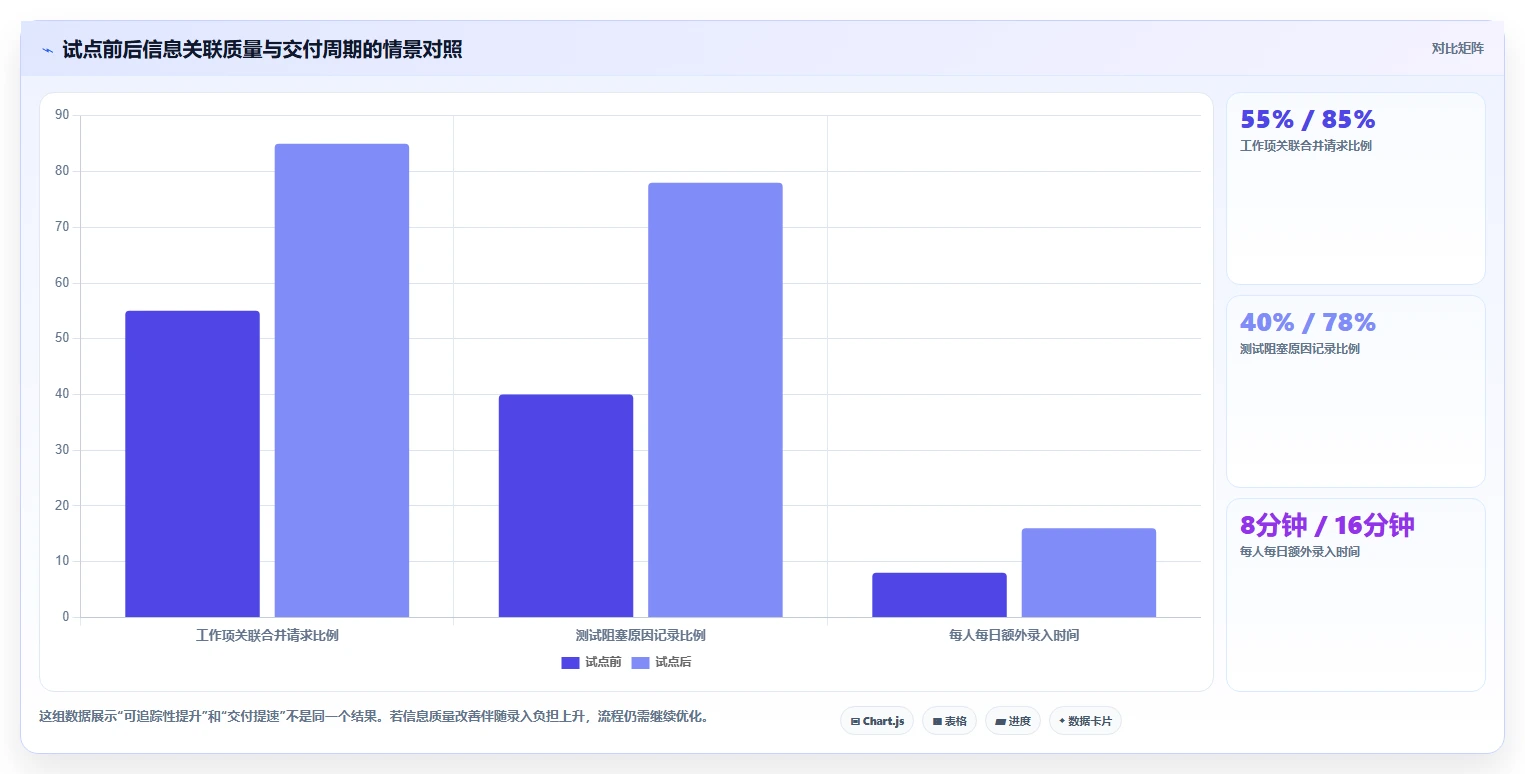Click the y-axis tick 50
The height and width of the screenshot is (774, 1525).
coord(62,338)
